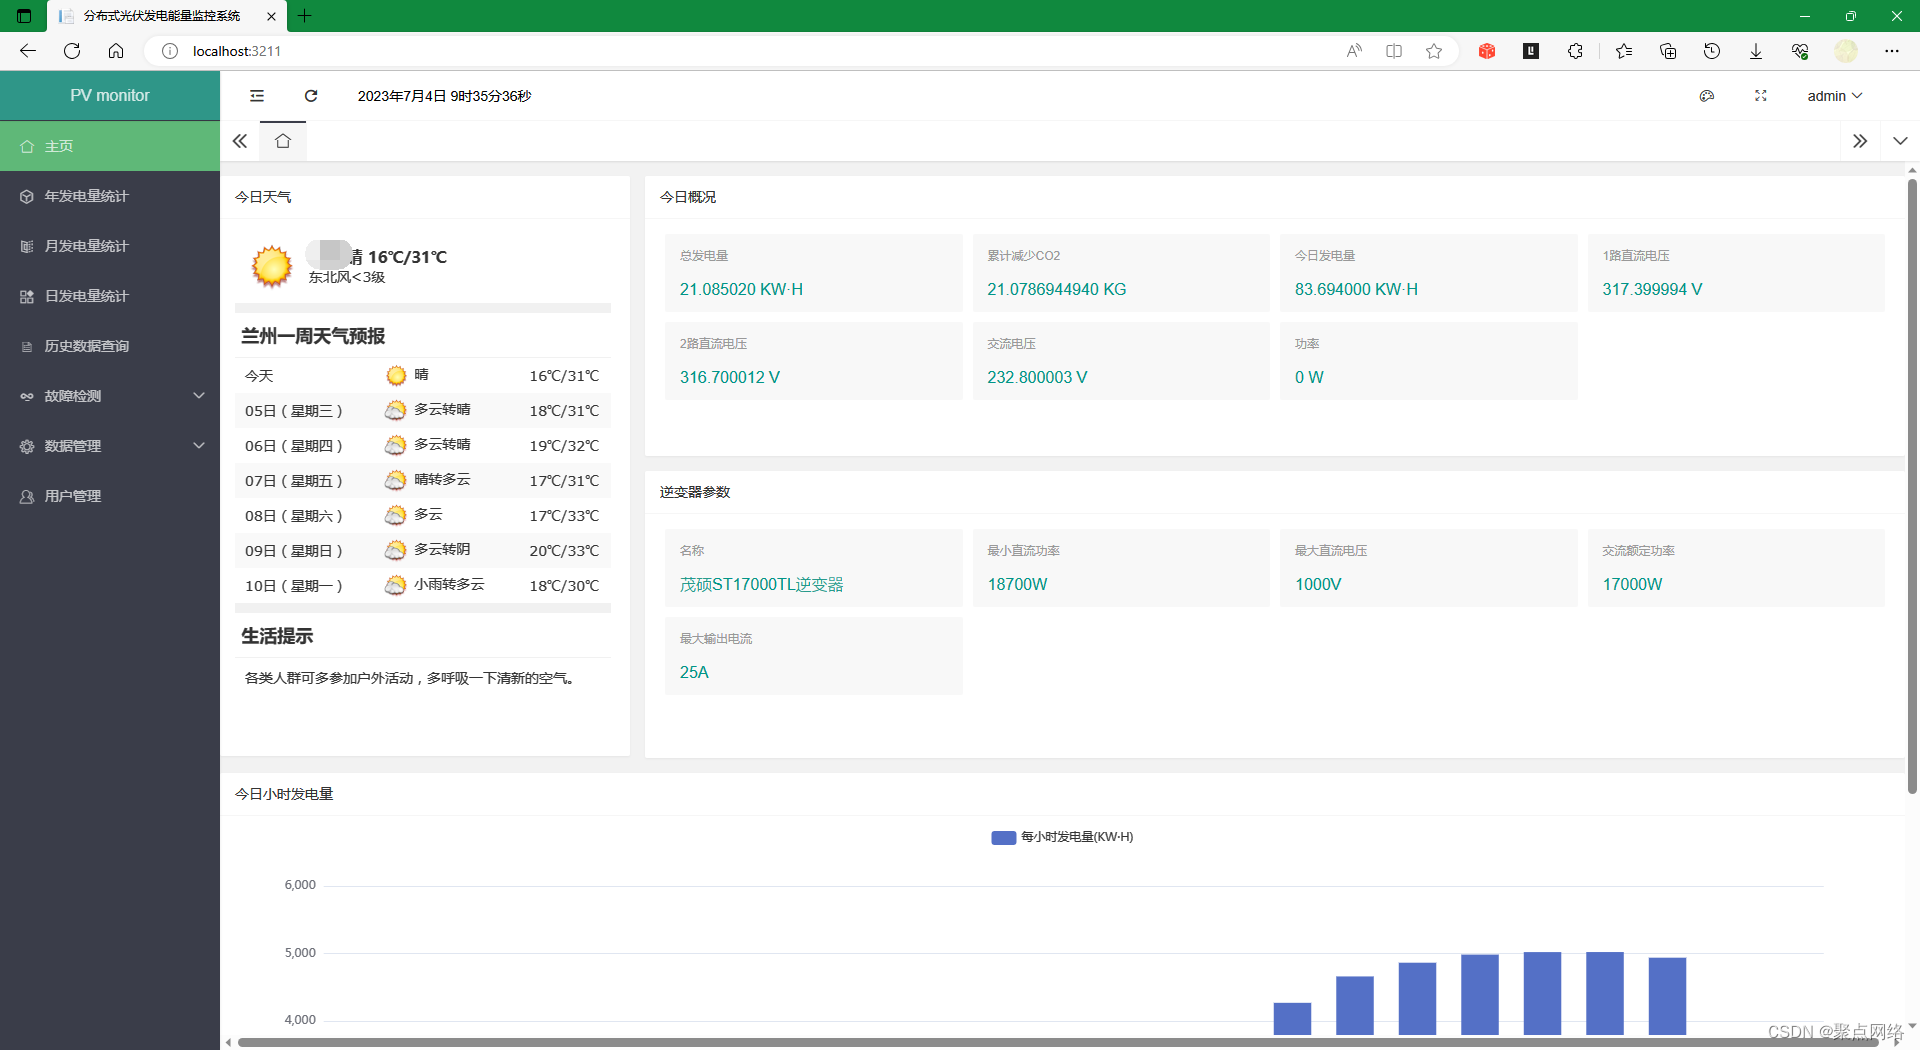
Task: Collapse the sidebar with the menu fold icon
Action: pyautogui.click(x=257, y=96)
